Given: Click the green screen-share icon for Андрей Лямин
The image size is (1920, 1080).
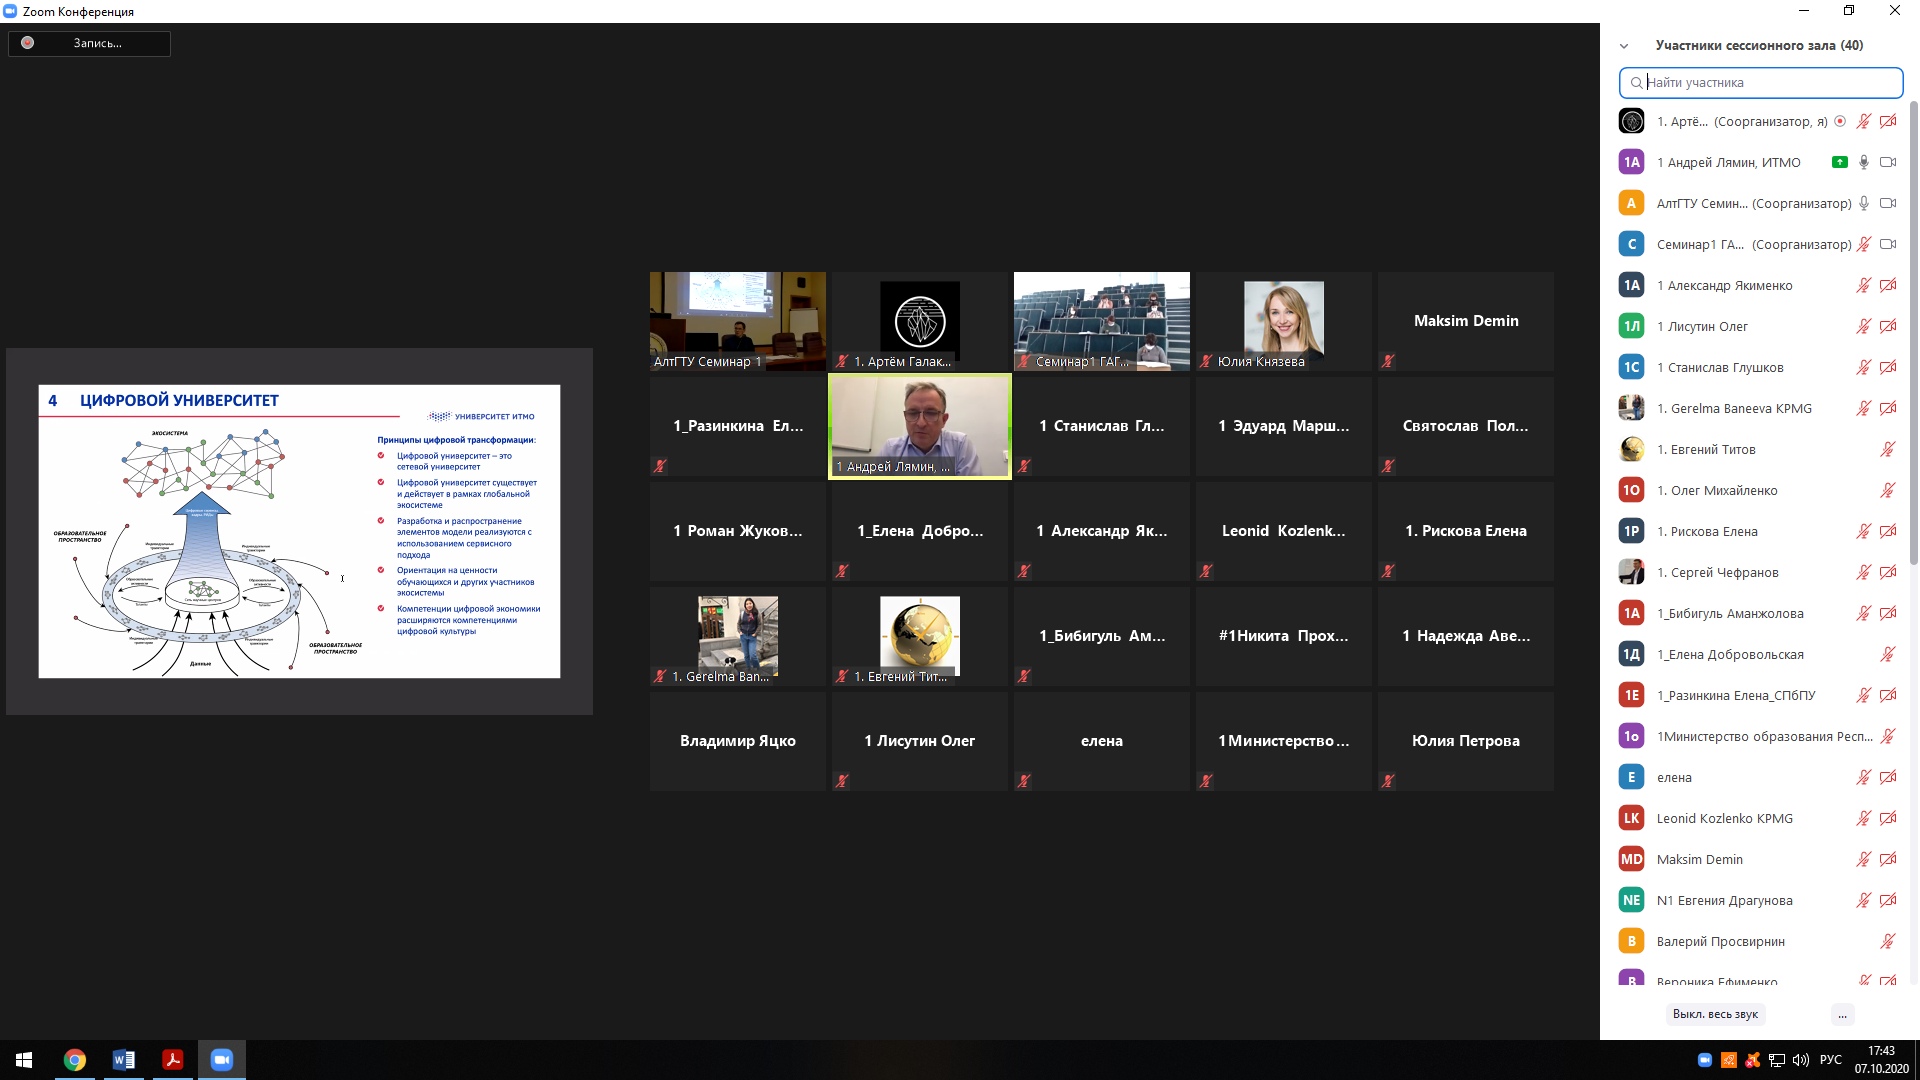Looking at the screenshot, I should click(1839, 162).
